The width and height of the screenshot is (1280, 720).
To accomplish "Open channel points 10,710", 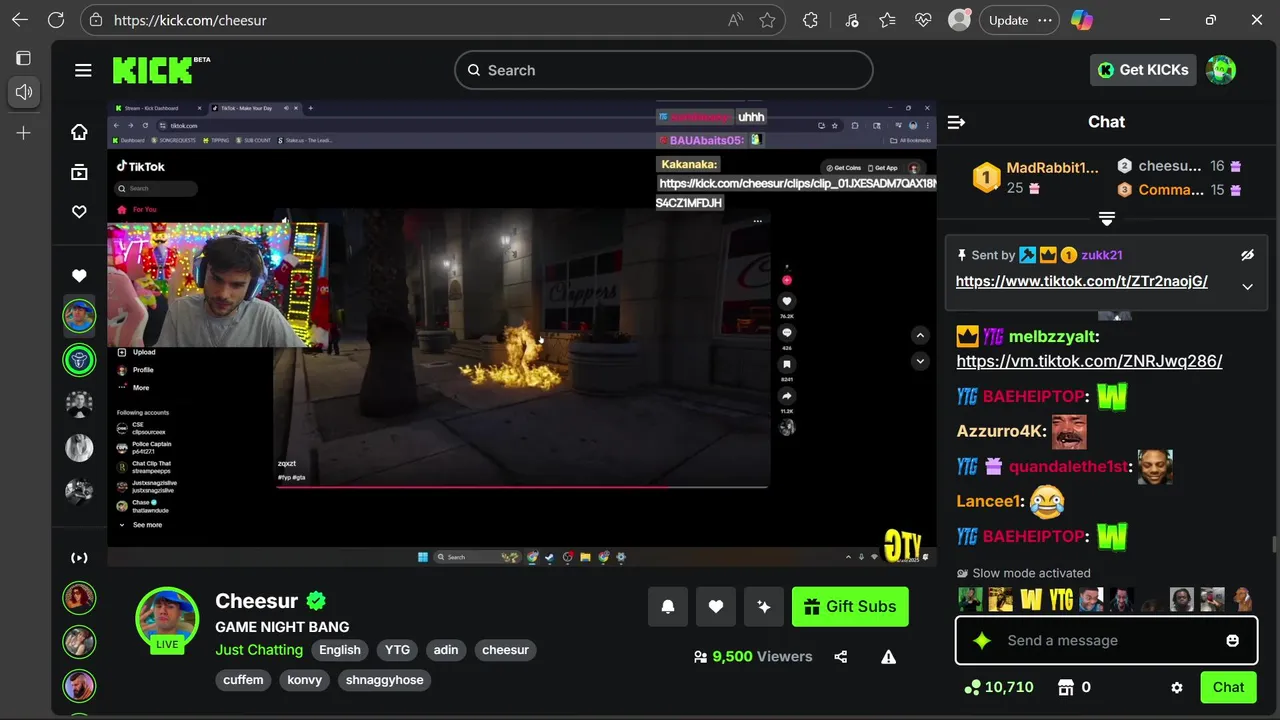I will click(x=998, y=687).
